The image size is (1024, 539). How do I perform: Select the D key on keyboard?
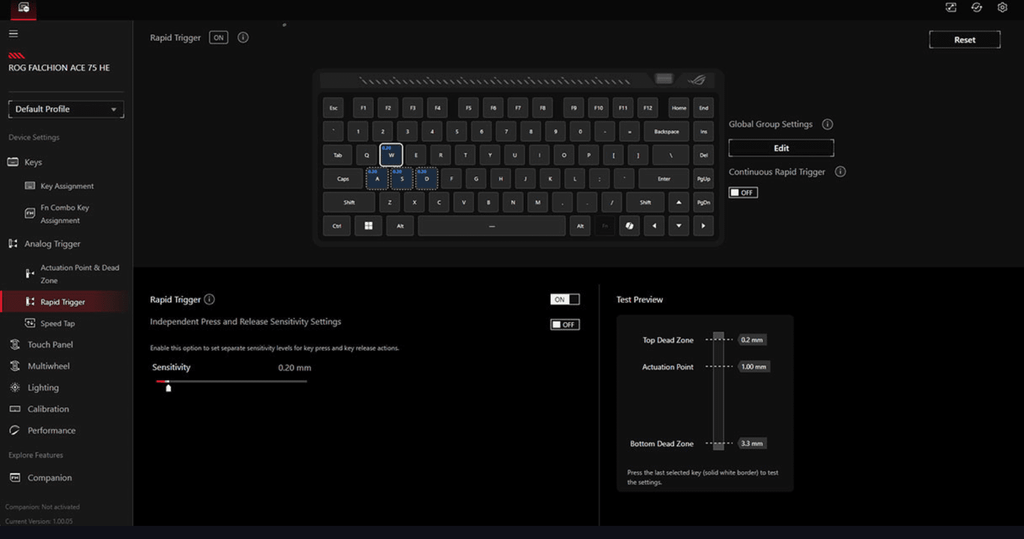coord(426,178)
